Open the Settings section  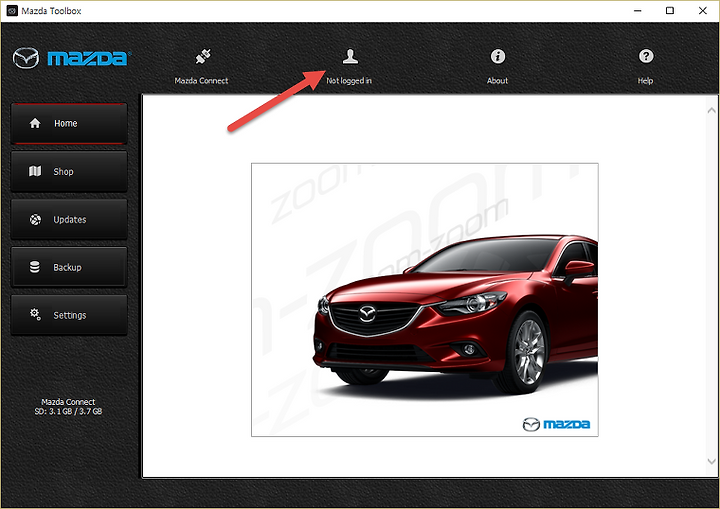(69, 315)
